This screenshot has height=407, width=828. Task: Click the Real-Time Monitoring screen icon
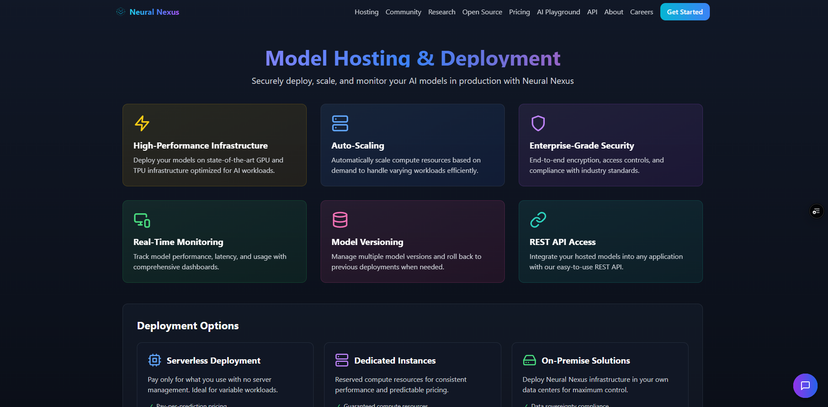(x=142, y=220)
